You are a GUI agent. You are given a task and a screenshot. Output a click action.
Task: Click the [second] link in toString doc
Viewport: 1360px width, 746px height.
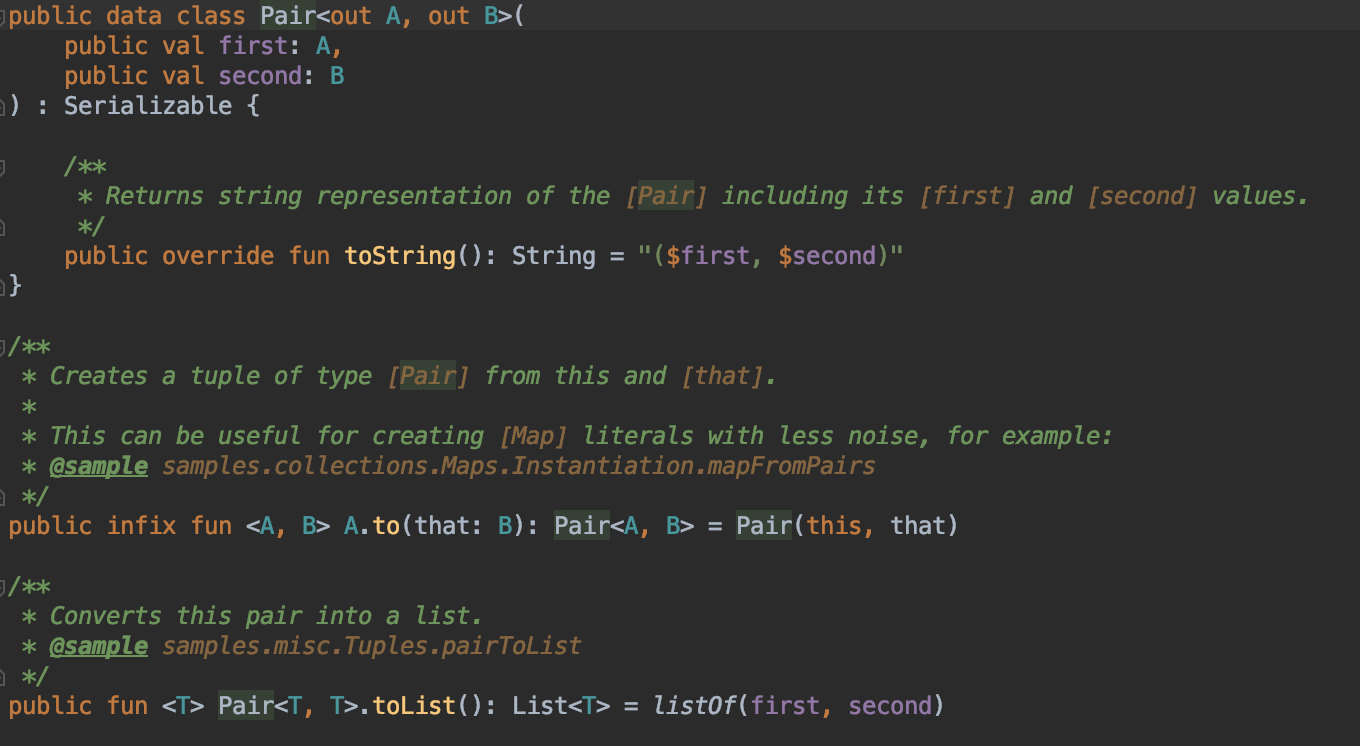pos(1140,196)
